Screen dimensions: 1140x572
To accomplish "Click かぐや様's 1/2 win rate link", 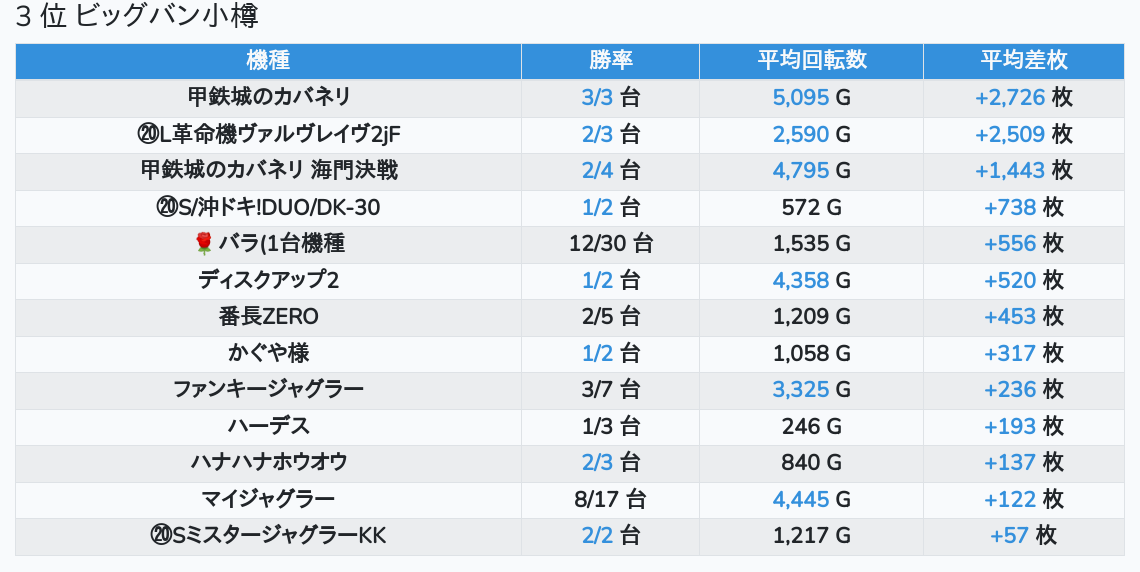I will pos(597,353).
